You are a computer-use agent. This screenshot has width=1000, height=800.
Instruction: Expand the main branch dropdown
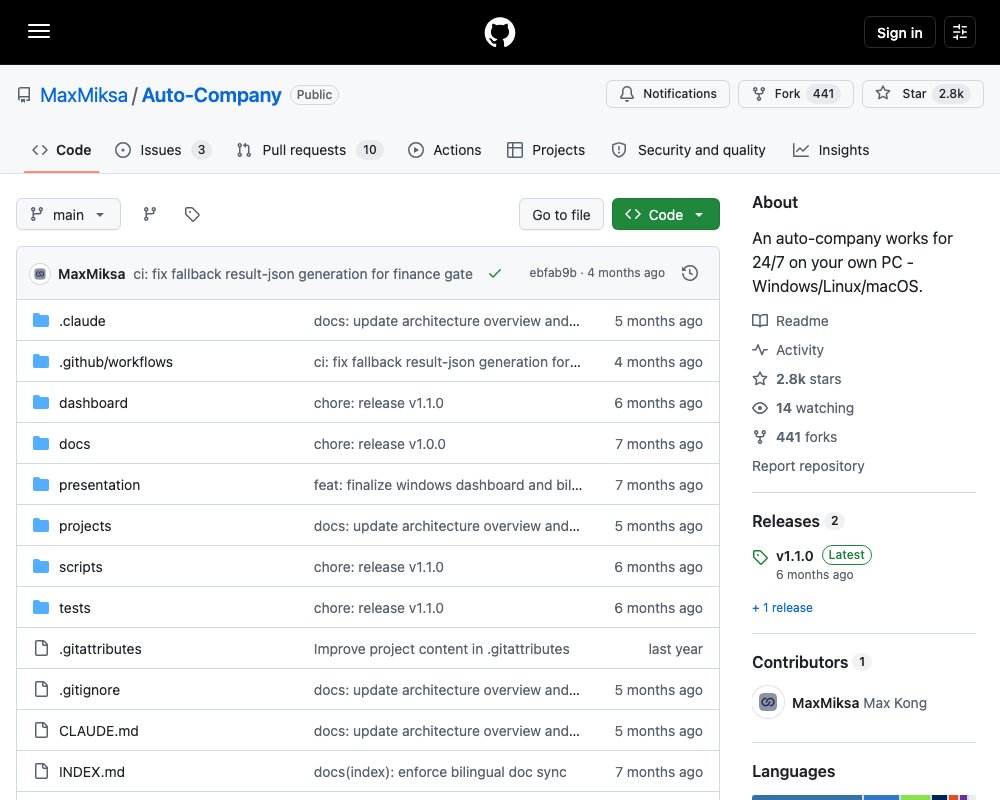(x=68, y=214)
